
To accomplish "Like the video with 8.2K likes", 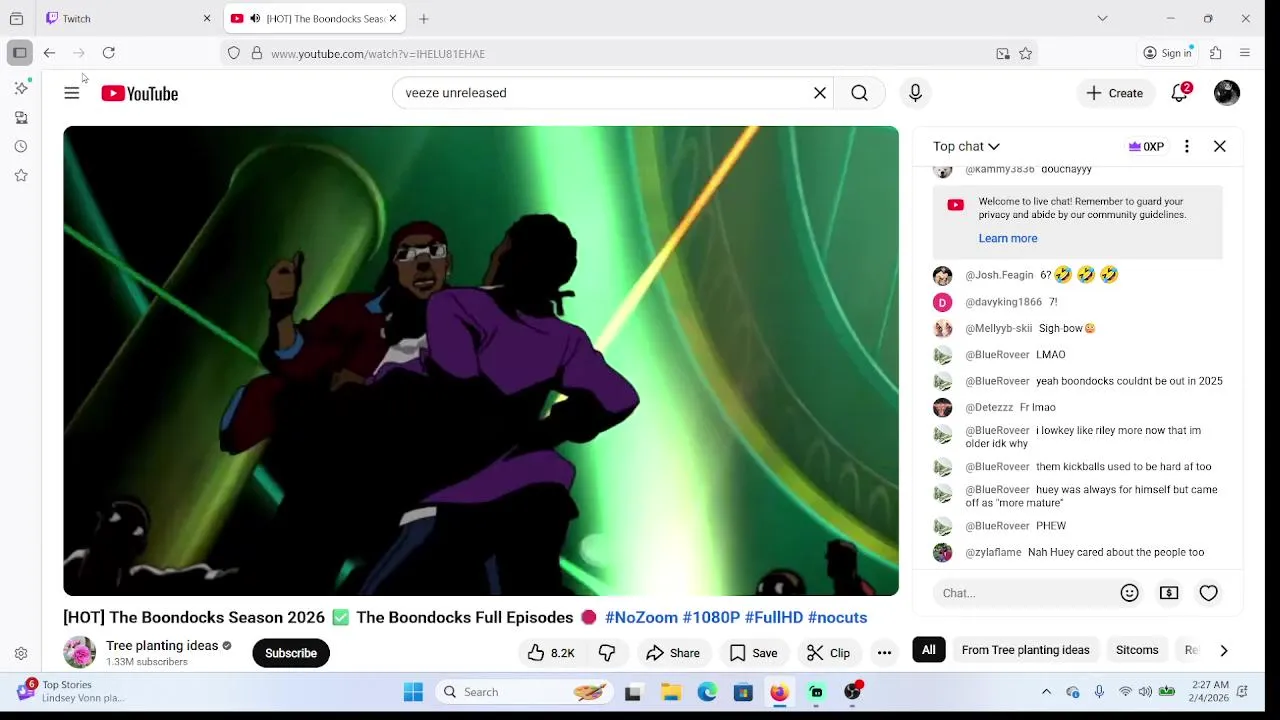I will [551, 653].
